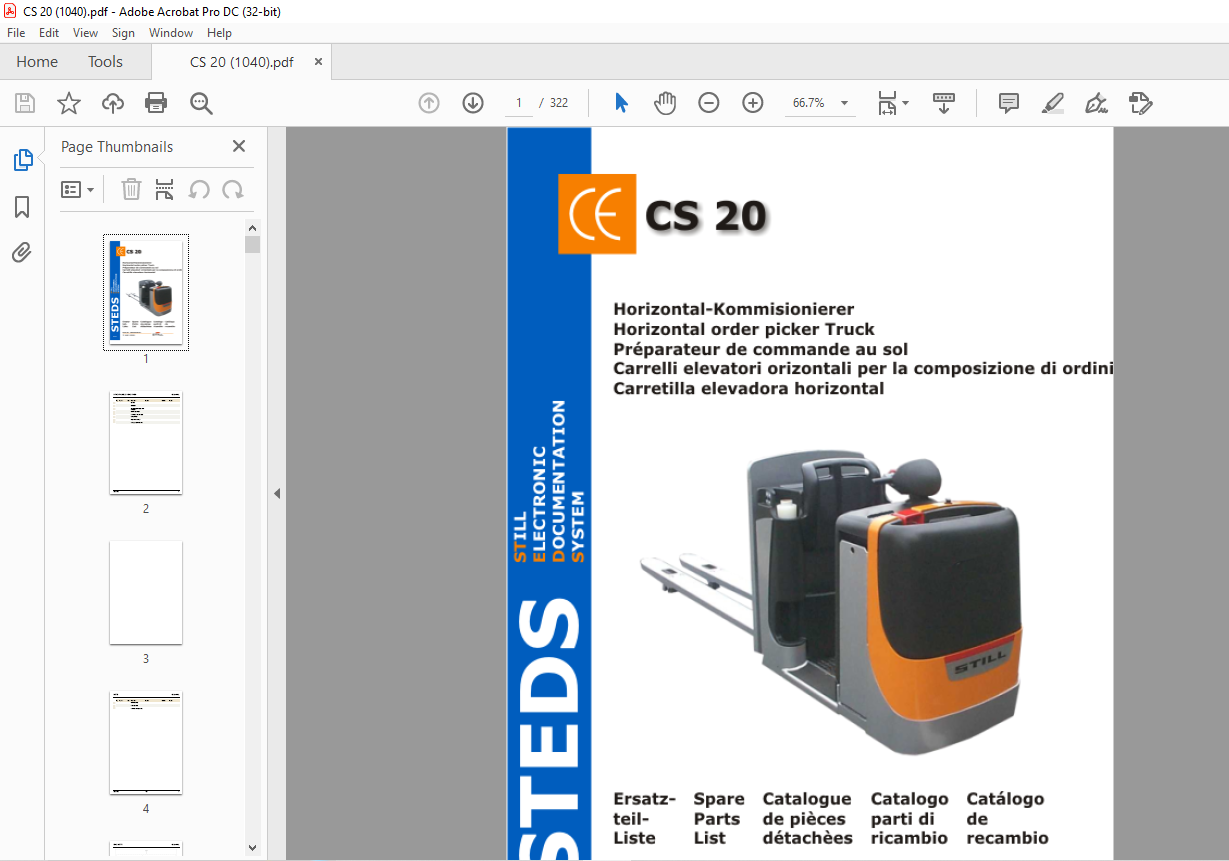
Task: Select page 1 thumbnail
Action: 146,293
